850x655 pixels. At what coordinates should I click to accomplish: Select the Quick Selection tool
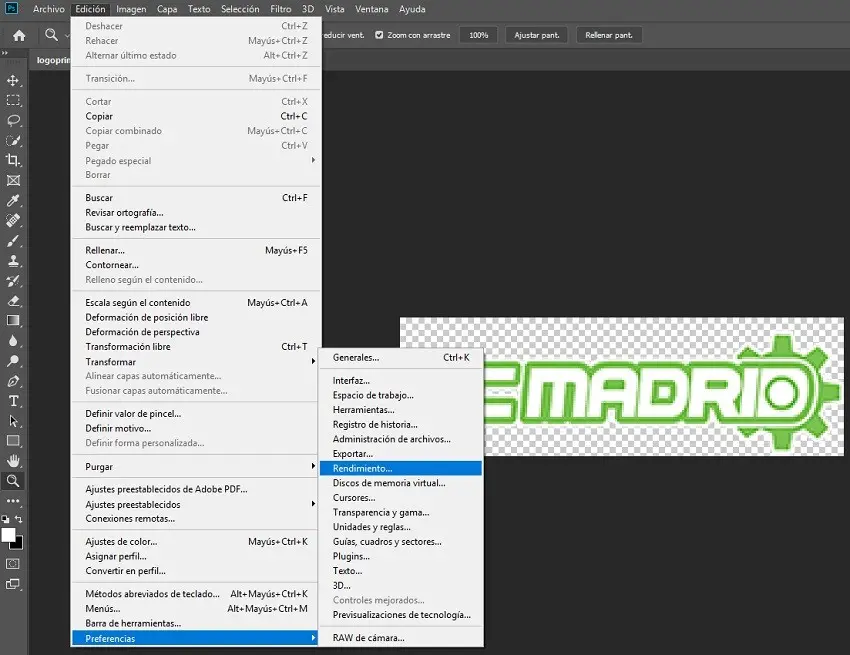[x=13, y=140]
